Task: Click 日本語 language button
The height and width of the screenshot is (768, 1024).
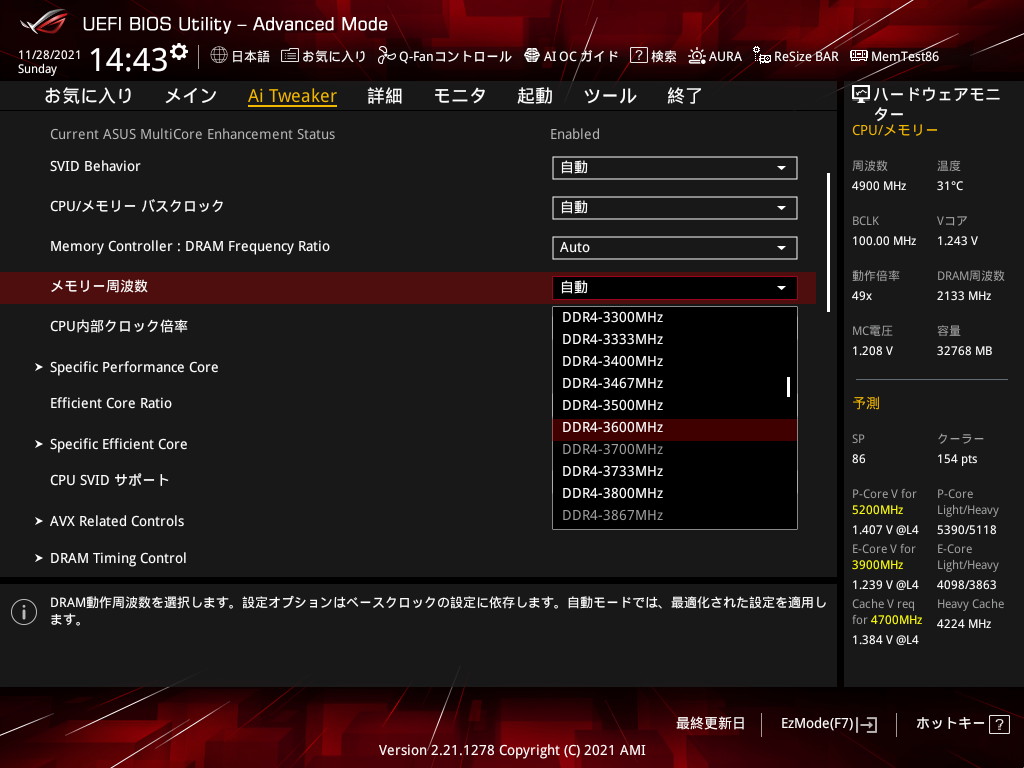Action: coord(240,56)
